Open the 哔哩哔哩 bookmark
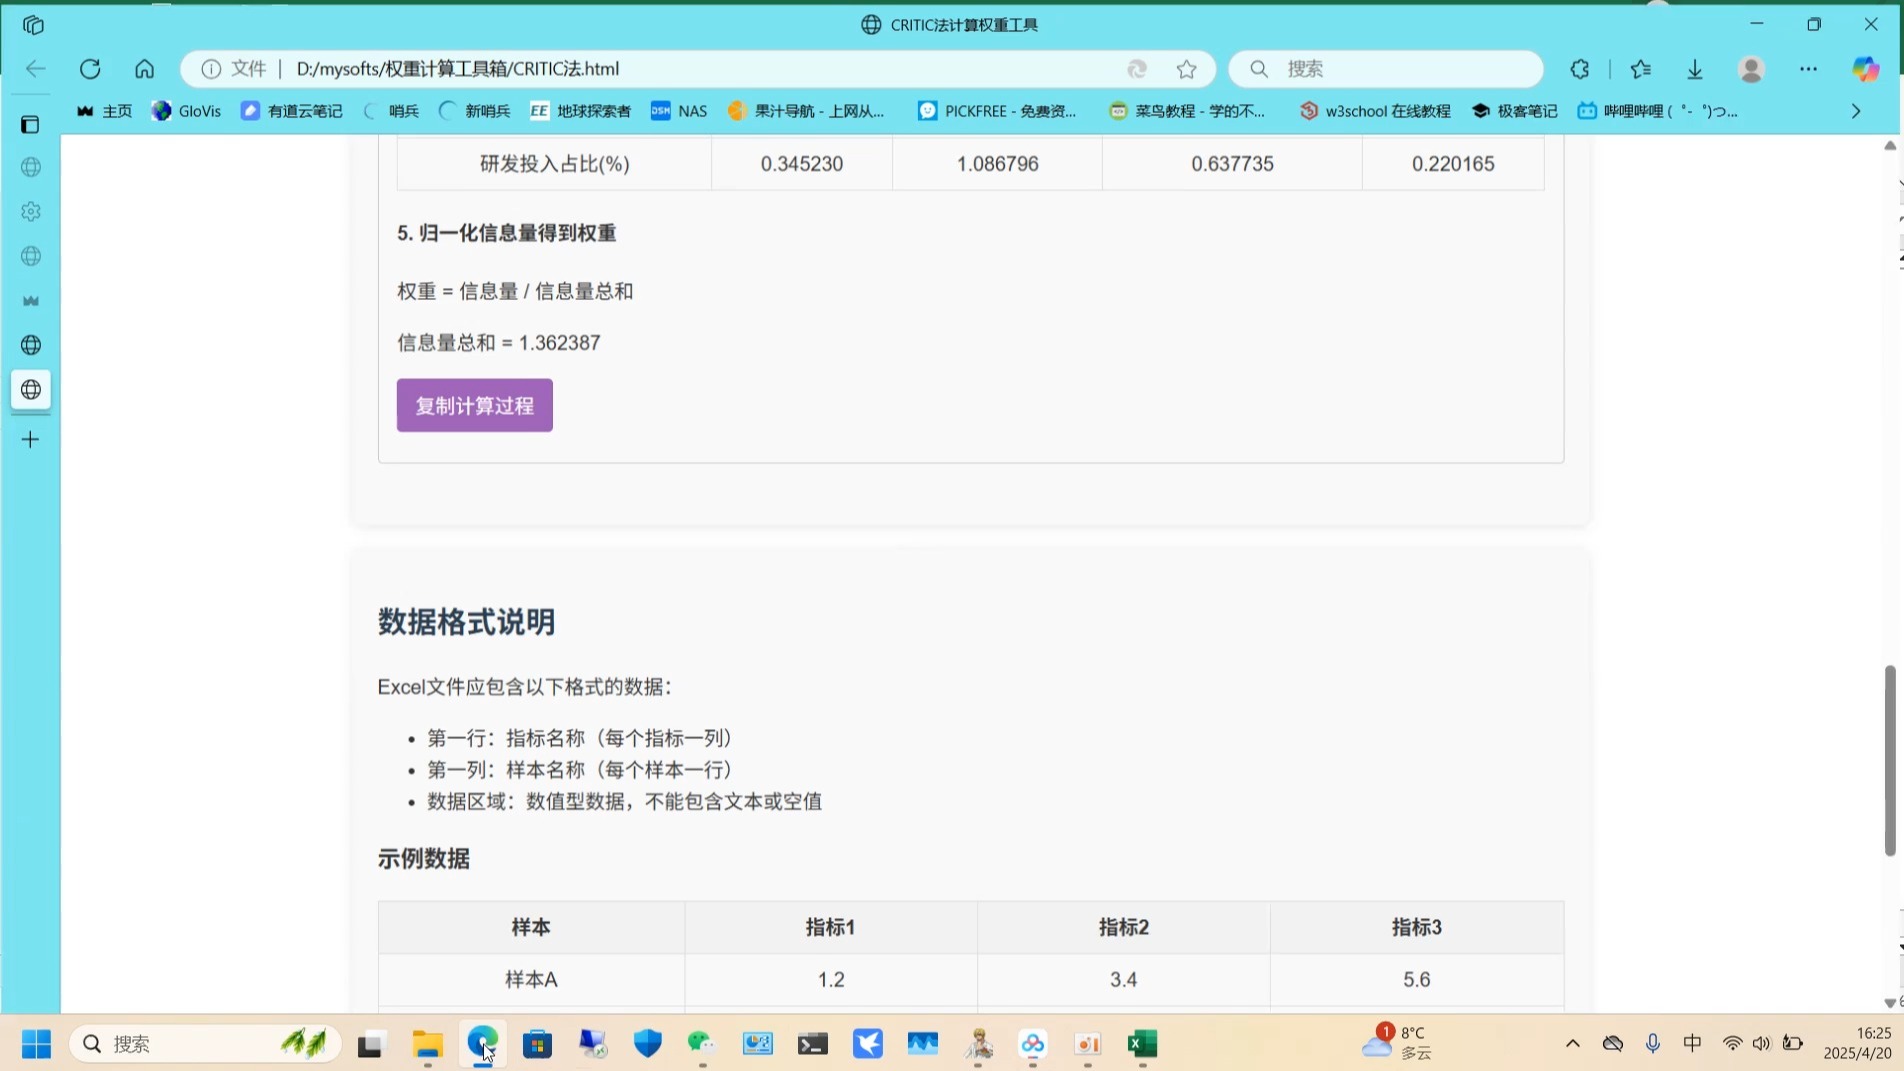Image resolution: width=1904 pixels, height=1071 pixels. (x=1657, y=111)
